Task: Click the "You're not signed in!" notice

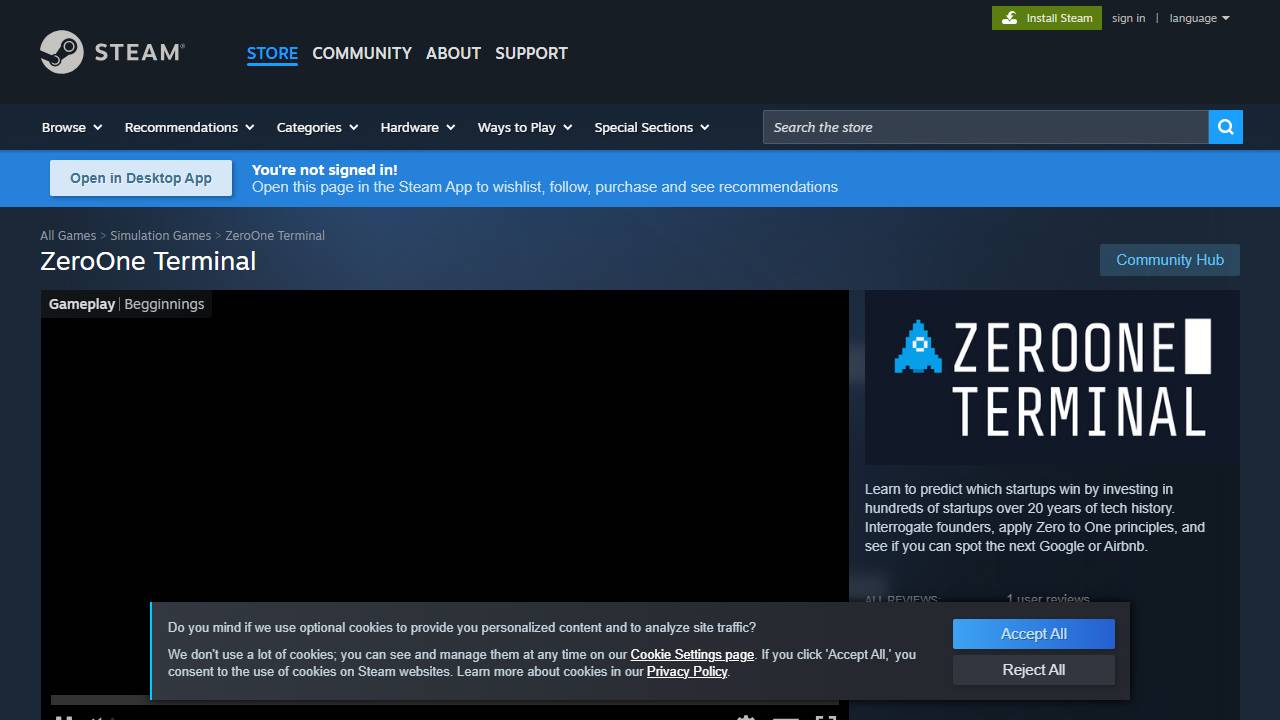Action: [325, 170]
